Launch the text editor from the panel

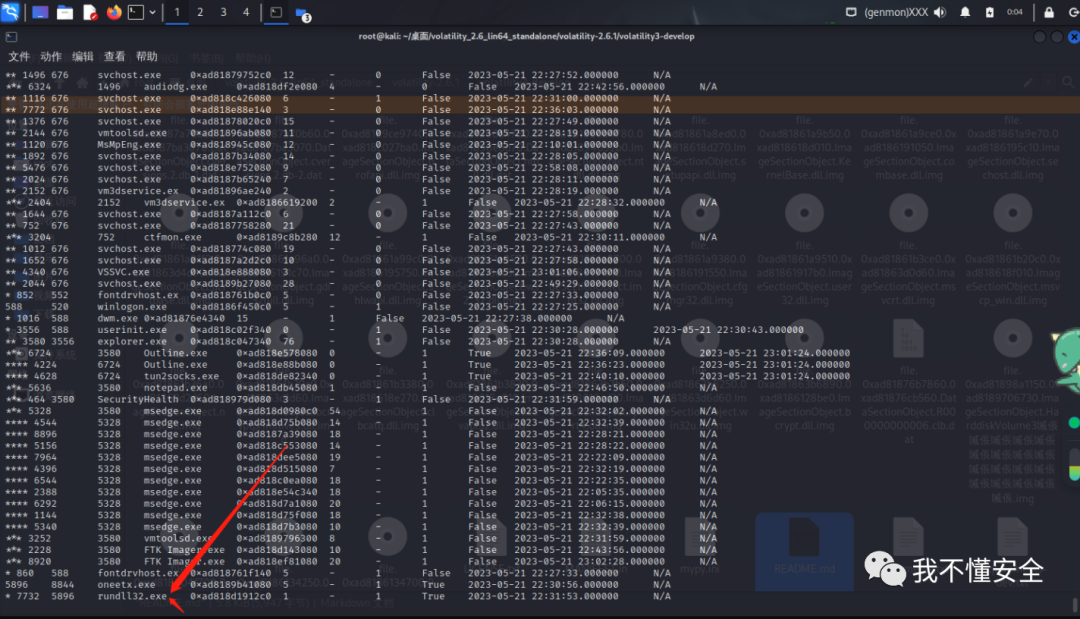tap(90, 12)
